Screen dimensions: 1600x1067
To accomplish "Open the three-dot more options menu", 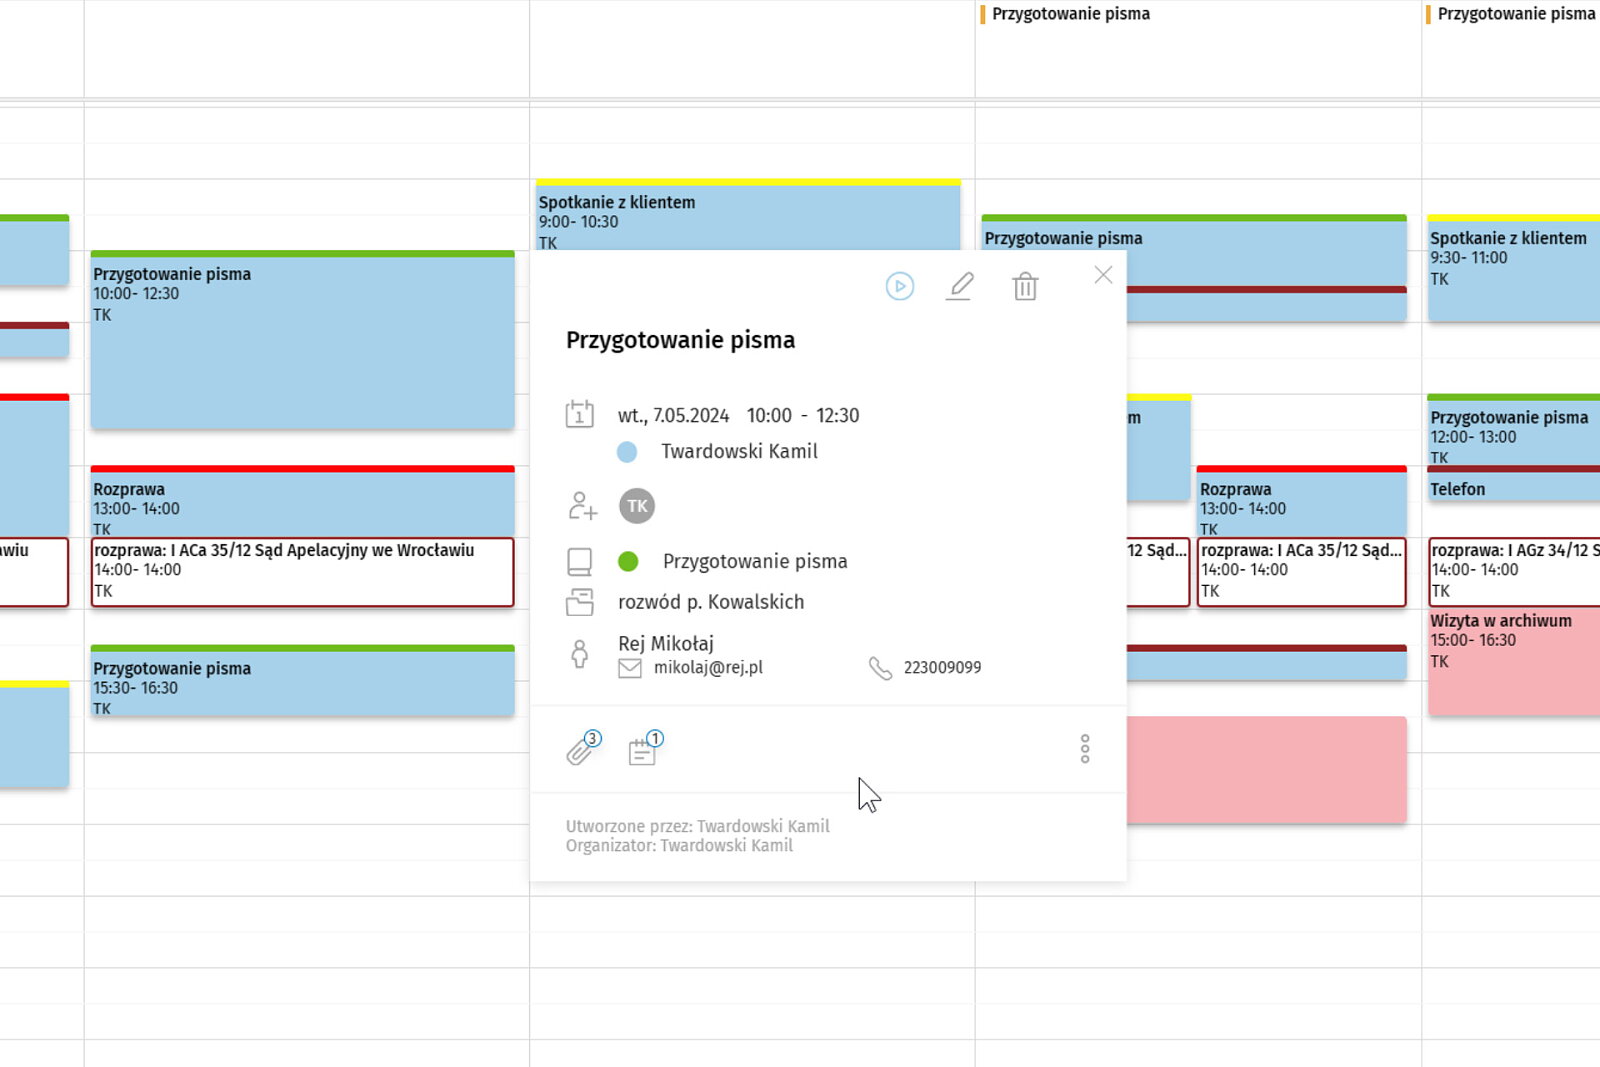I will coord(1085,749).
